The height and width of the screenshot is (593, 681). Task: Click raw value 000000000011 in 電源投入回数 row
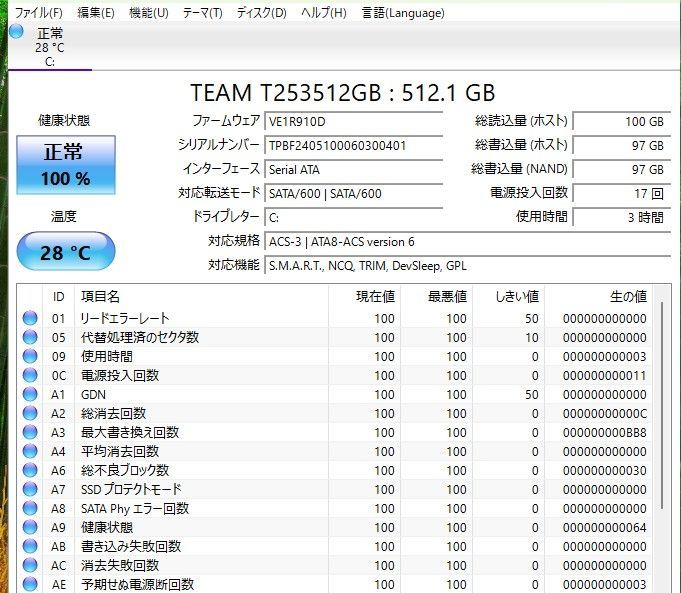click(x=605, y=375)
